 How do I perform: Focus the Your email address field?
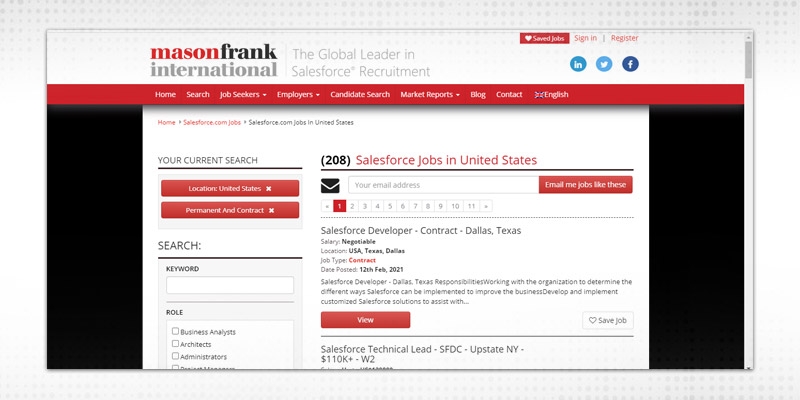[x=443, y=185]
